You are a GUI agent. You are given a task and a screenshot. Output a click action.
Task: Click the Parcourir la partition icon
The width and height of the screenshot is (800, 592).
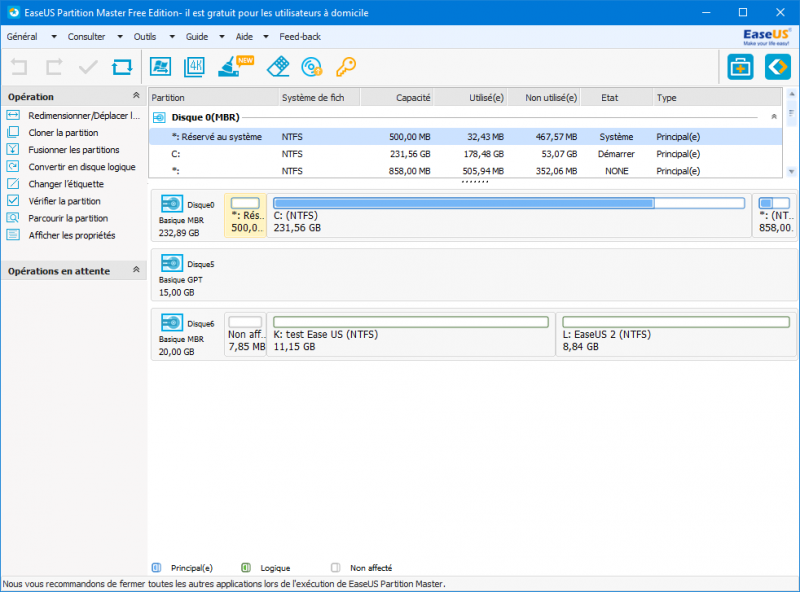pos(13,218)
